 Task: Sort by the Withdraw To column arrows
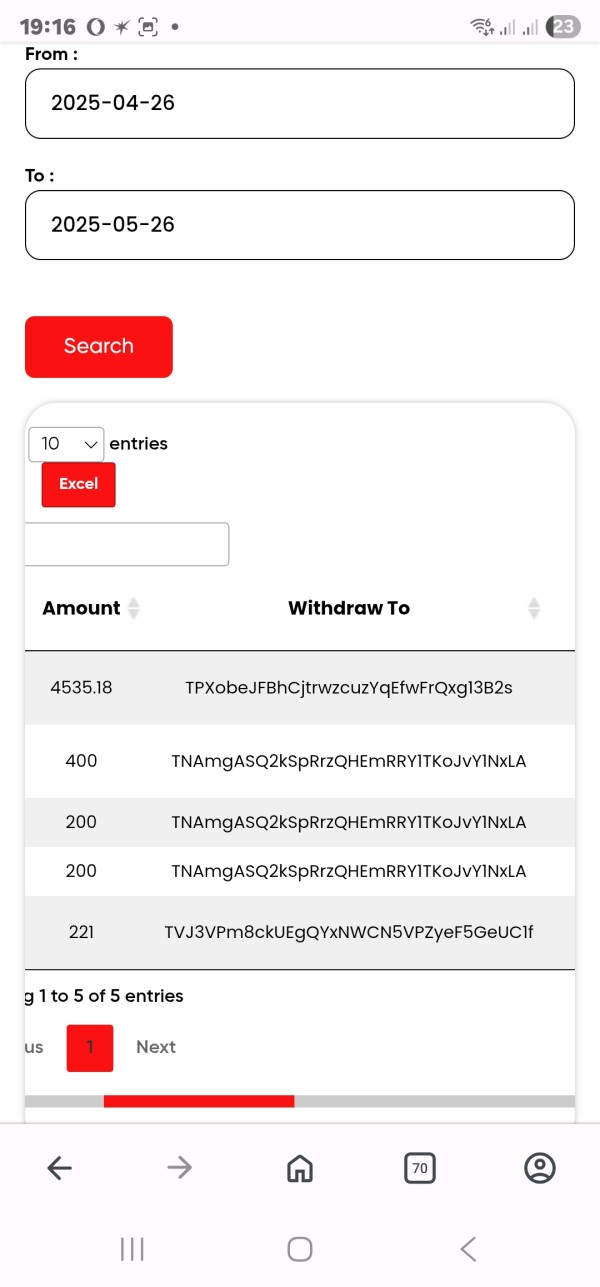tap(534, 608)
